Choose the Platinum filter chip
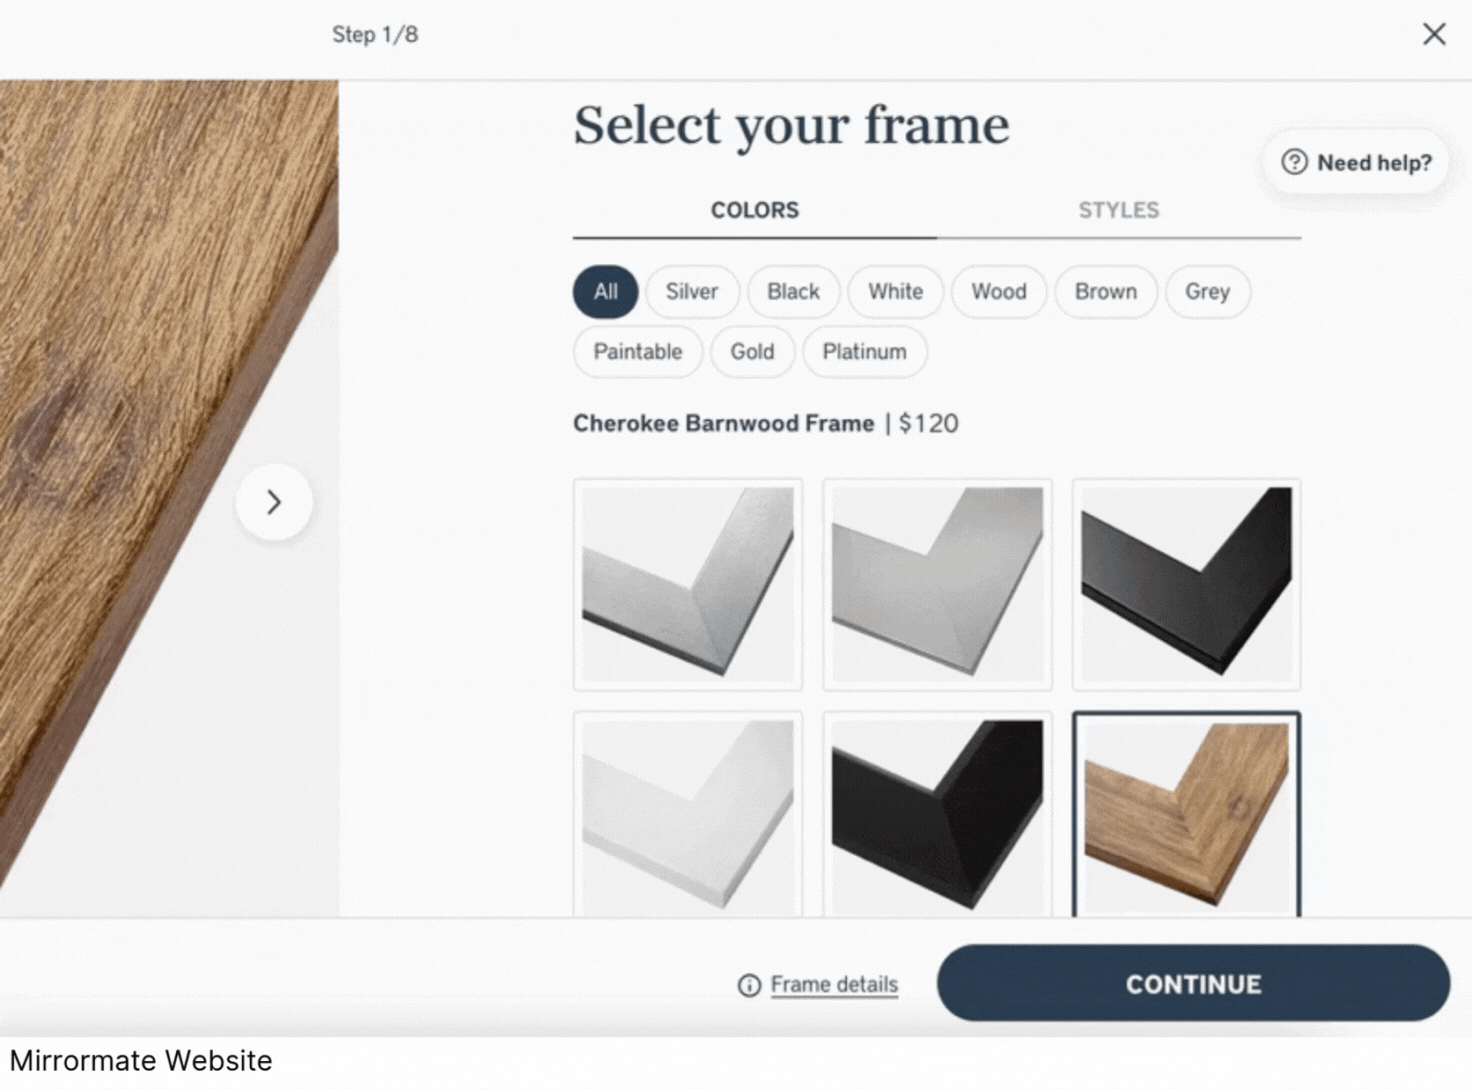The image size is (1472, 1090). (x=864, y=352)
